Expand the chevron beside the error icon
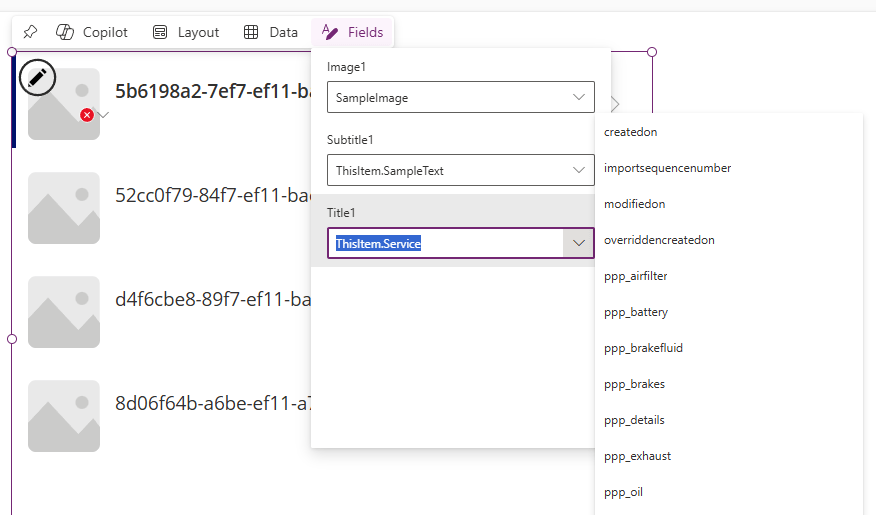 [x=103, y=116]
